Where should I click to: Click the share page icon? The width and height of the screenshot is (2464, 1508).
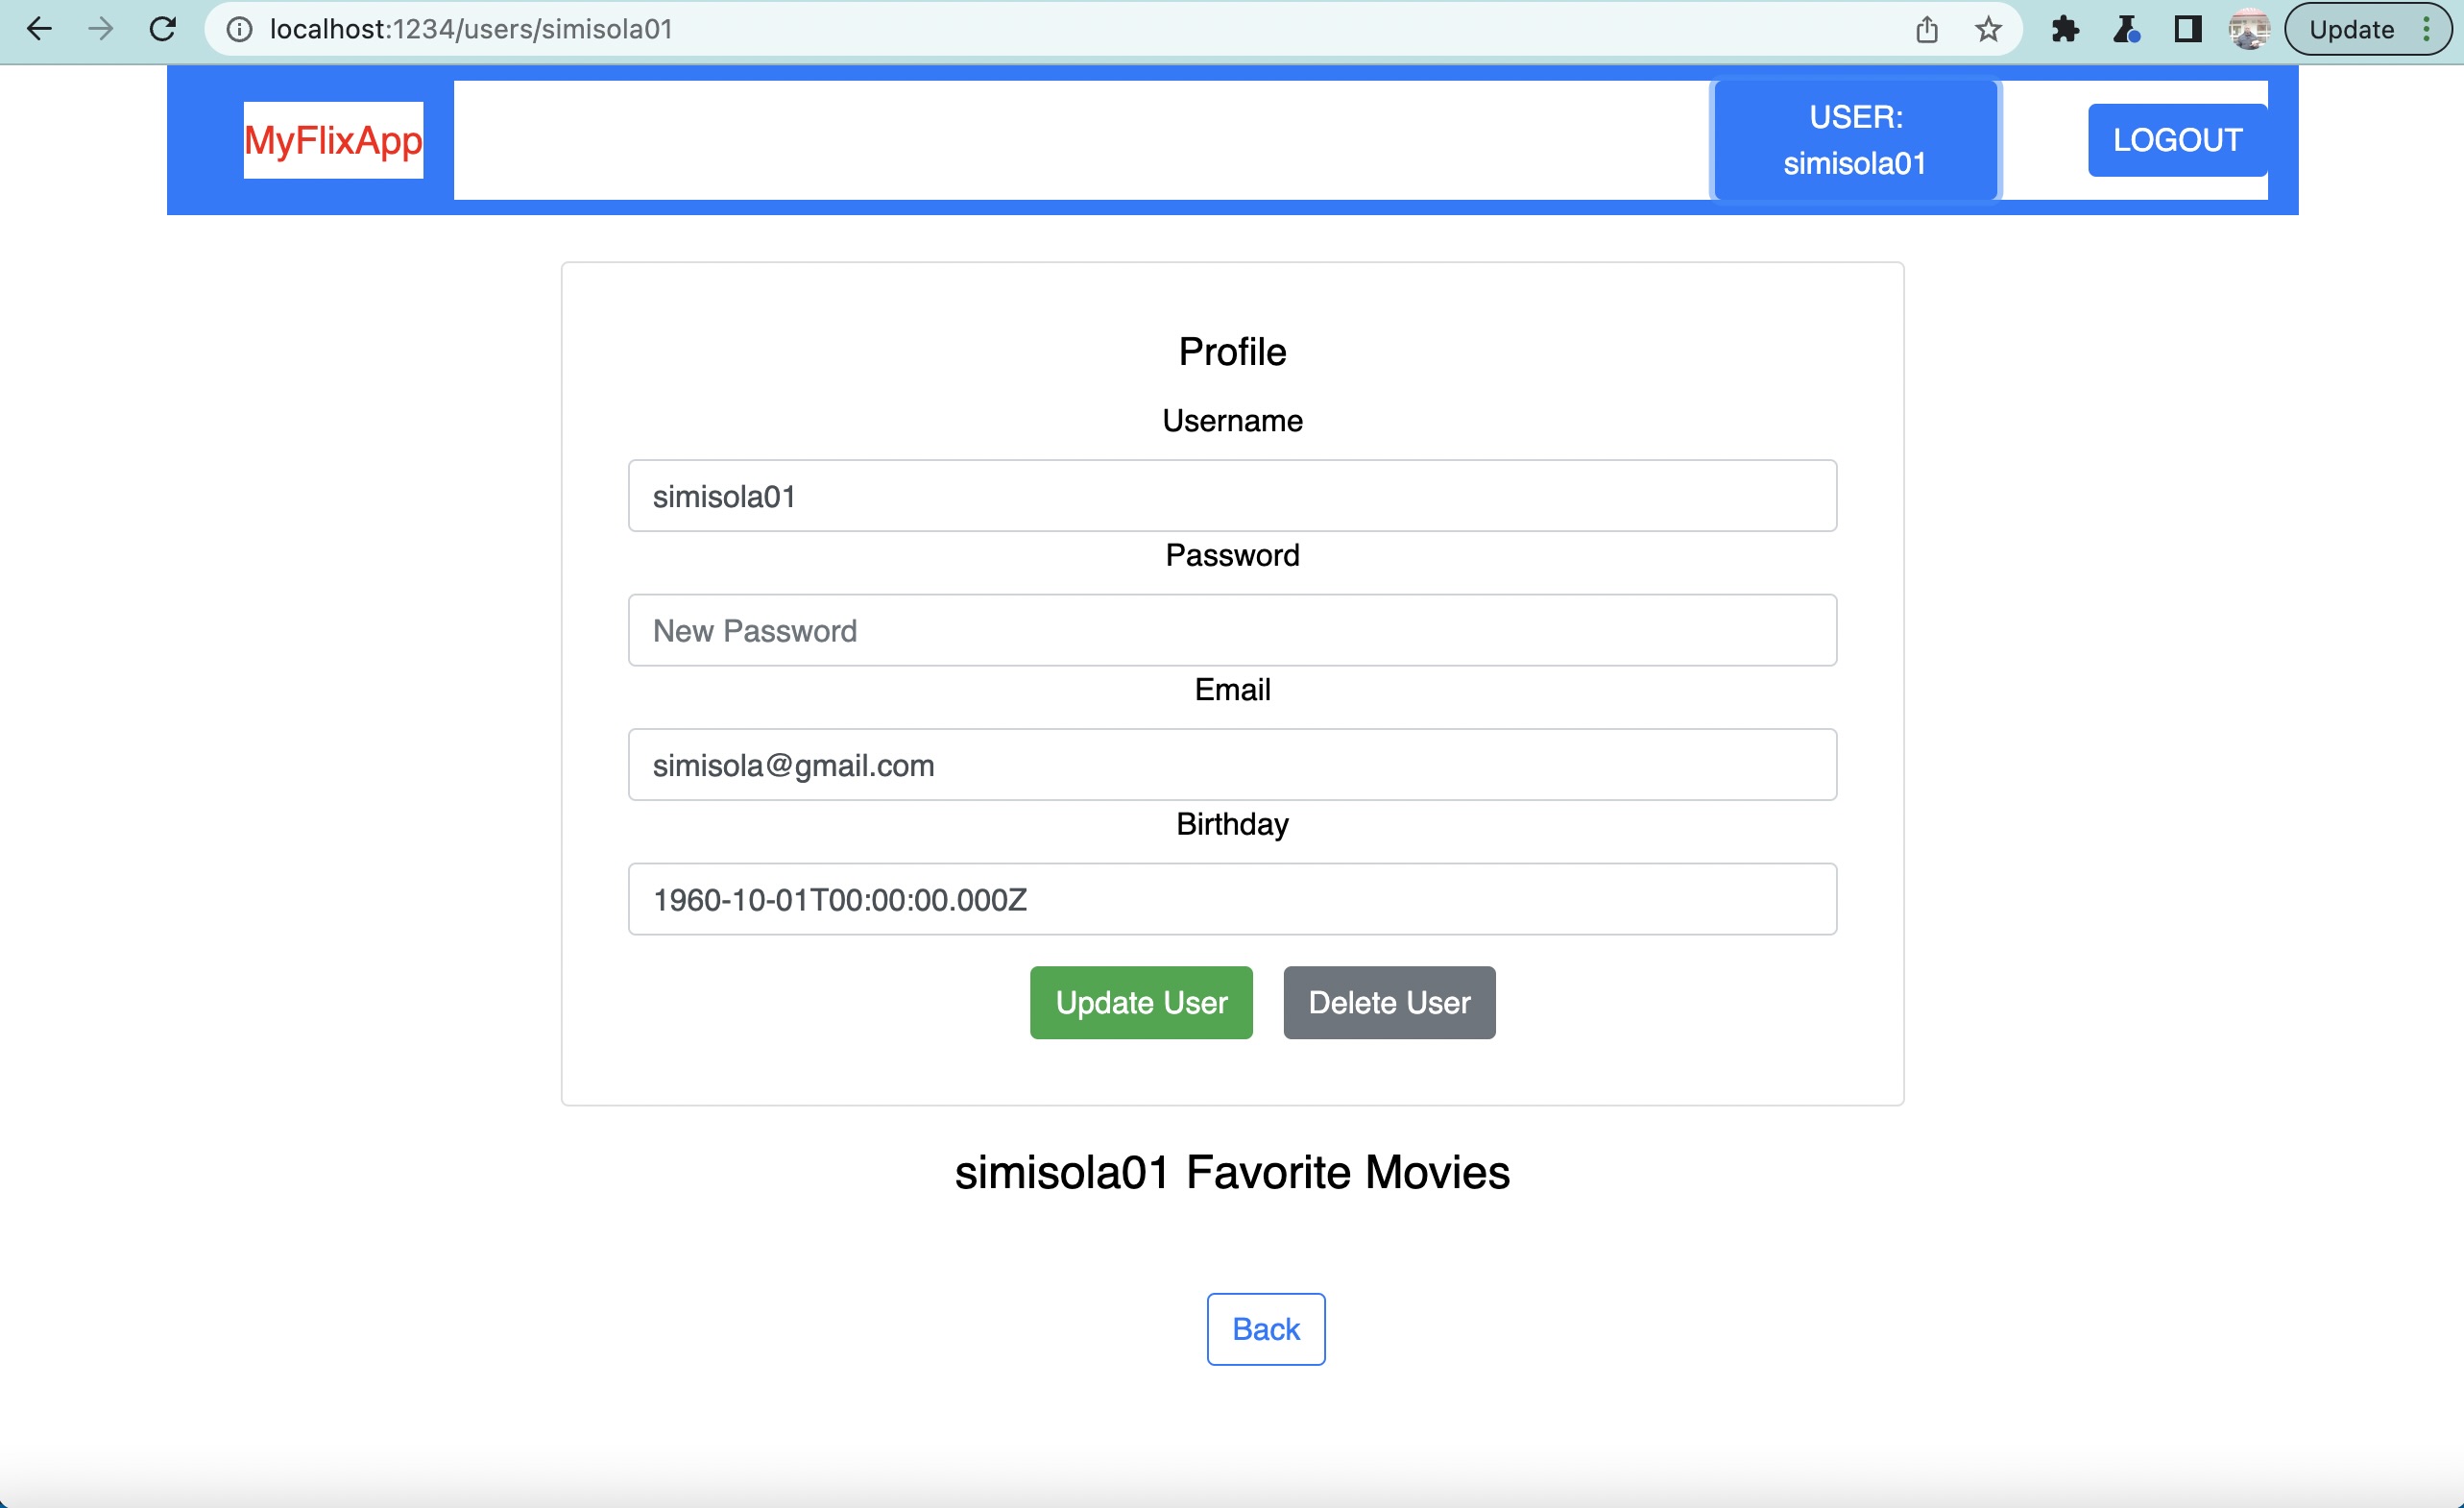(x=1927, y=29)
